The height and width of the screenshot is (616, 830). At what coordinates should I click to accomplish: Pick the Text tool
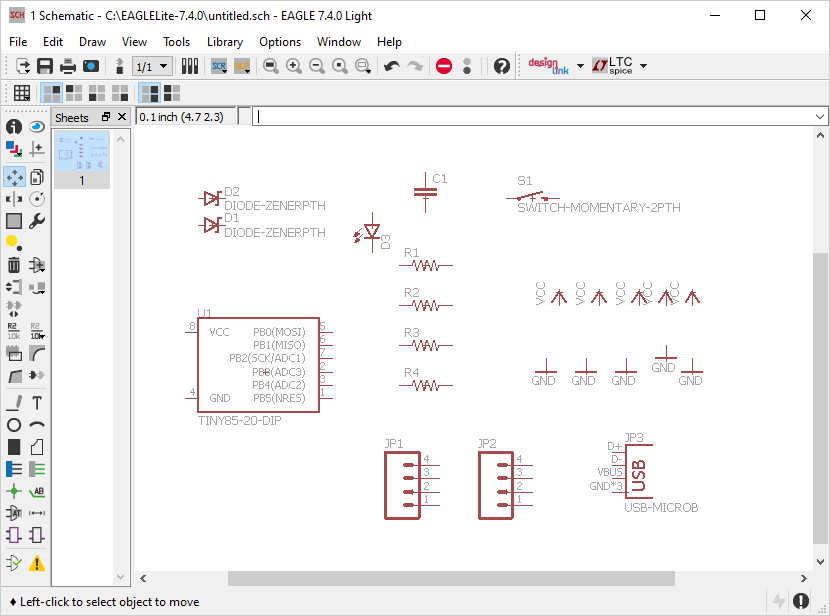click(36, 402)
